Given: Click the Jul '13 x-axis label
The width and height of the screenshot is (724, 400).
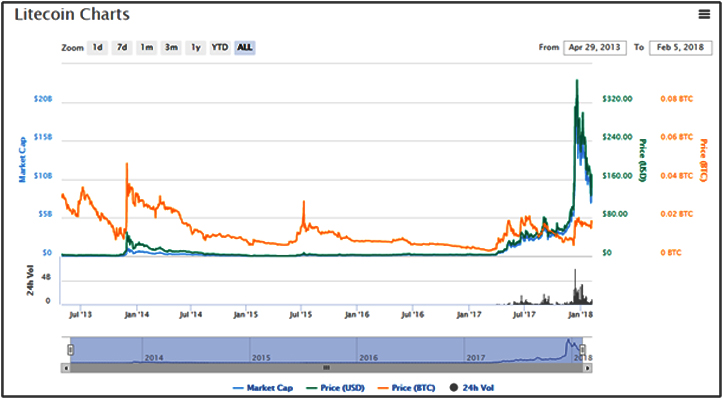Looking at the screenshot, I should click(x=80, y=315).
